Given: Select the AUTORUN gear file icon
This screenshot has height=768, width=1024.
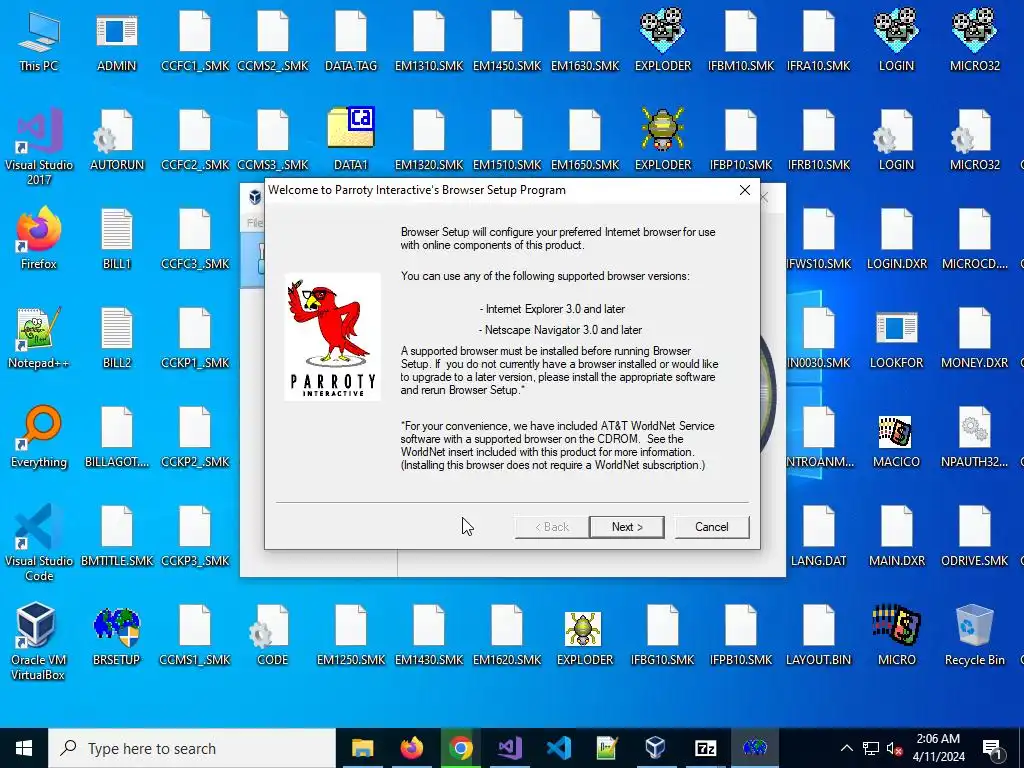Looking at the screenshot, I should pos(116,140).
